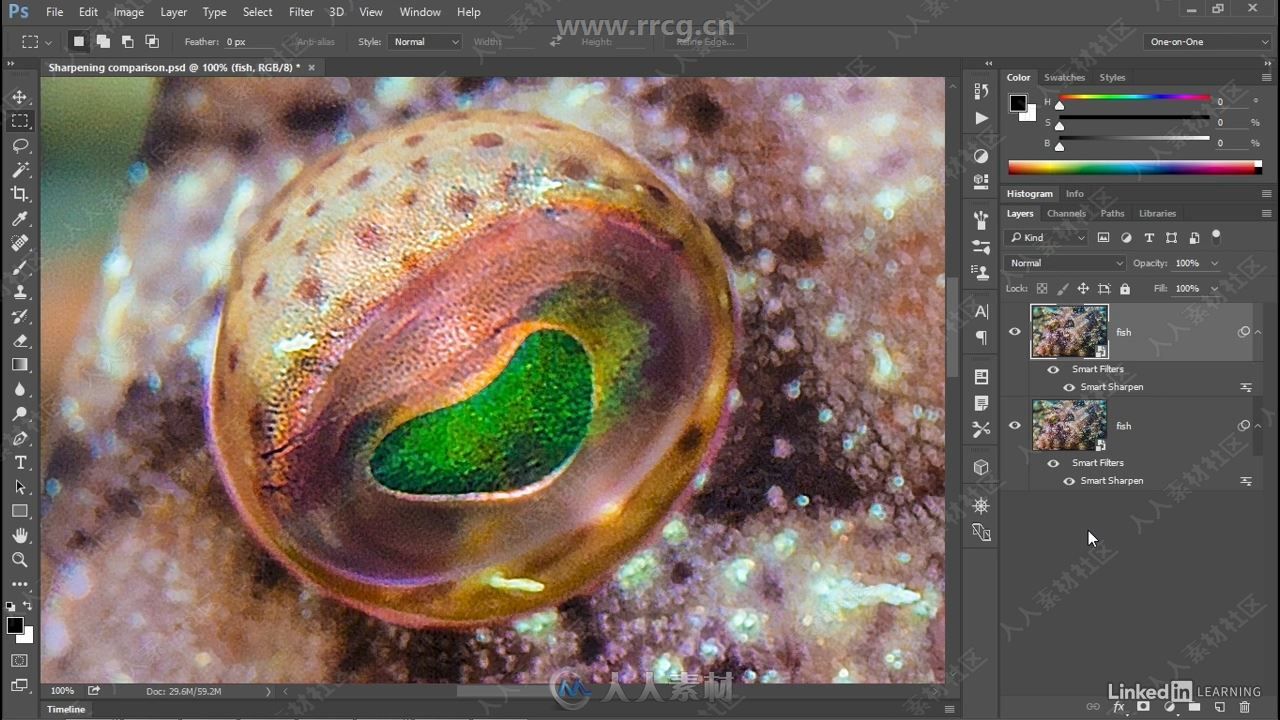Select the Brush tool
This screenshot has width=1280, height=720.
20,268
